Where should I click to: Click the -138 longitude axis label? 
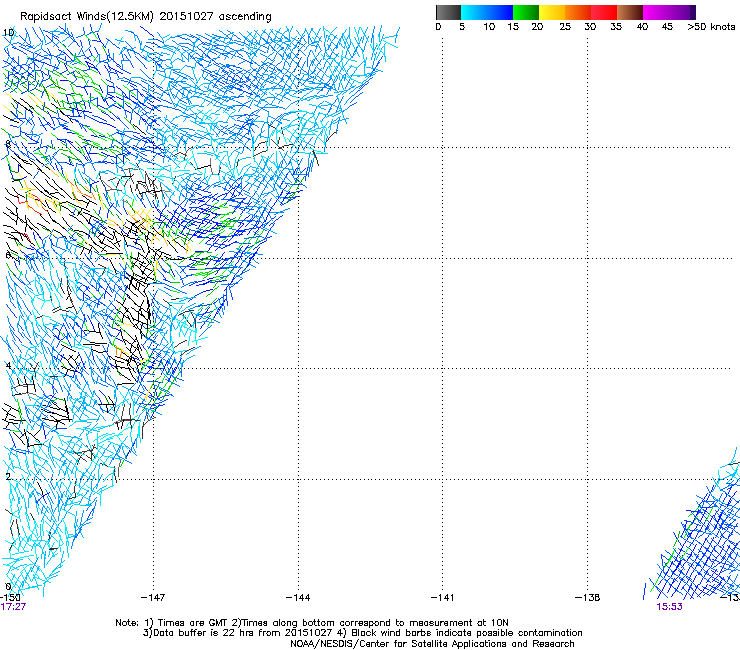[x=587, y=598]
